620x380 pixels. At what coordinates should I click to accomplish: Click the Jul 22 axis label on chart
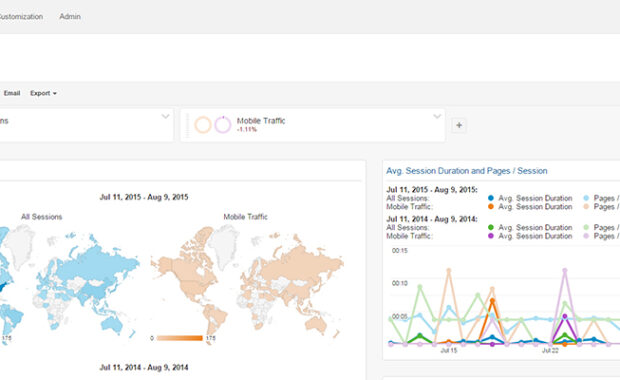550,351
